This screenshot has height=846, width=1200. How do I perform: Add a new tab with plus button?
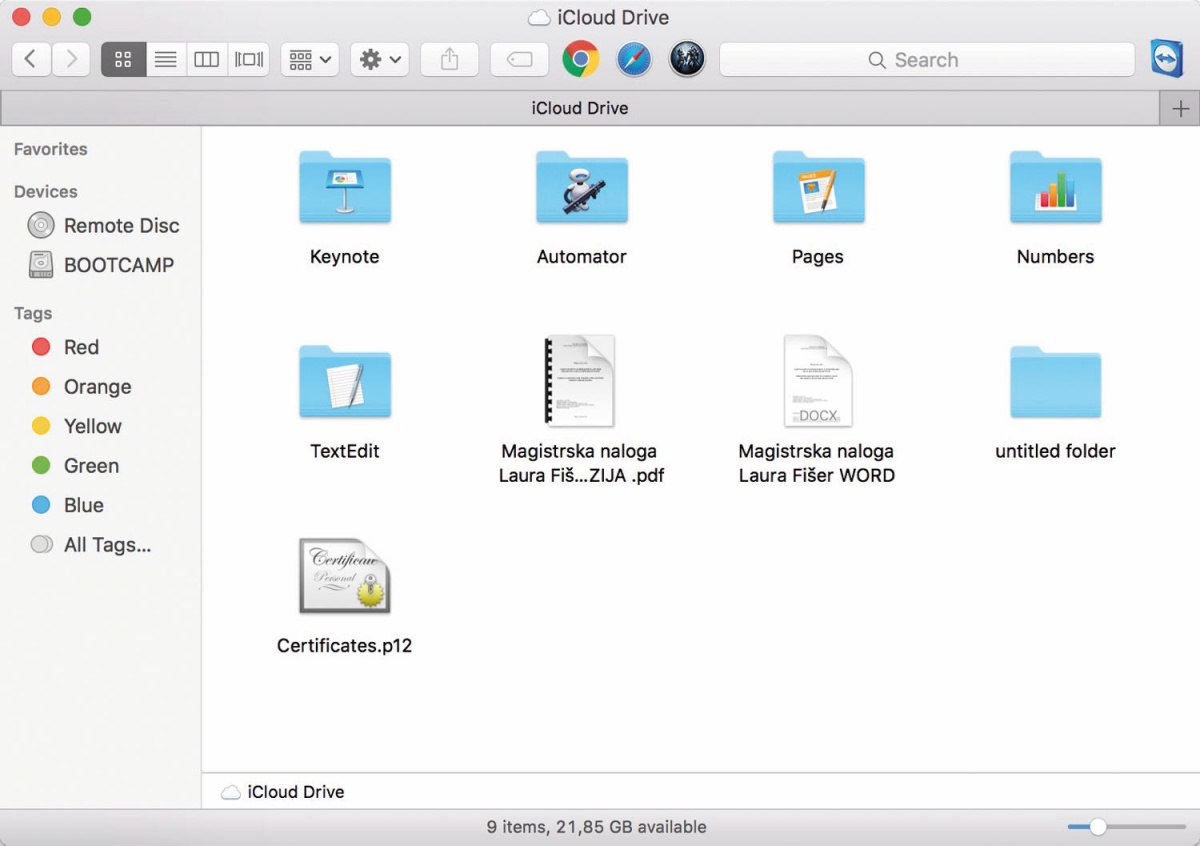pos(1180,108)
